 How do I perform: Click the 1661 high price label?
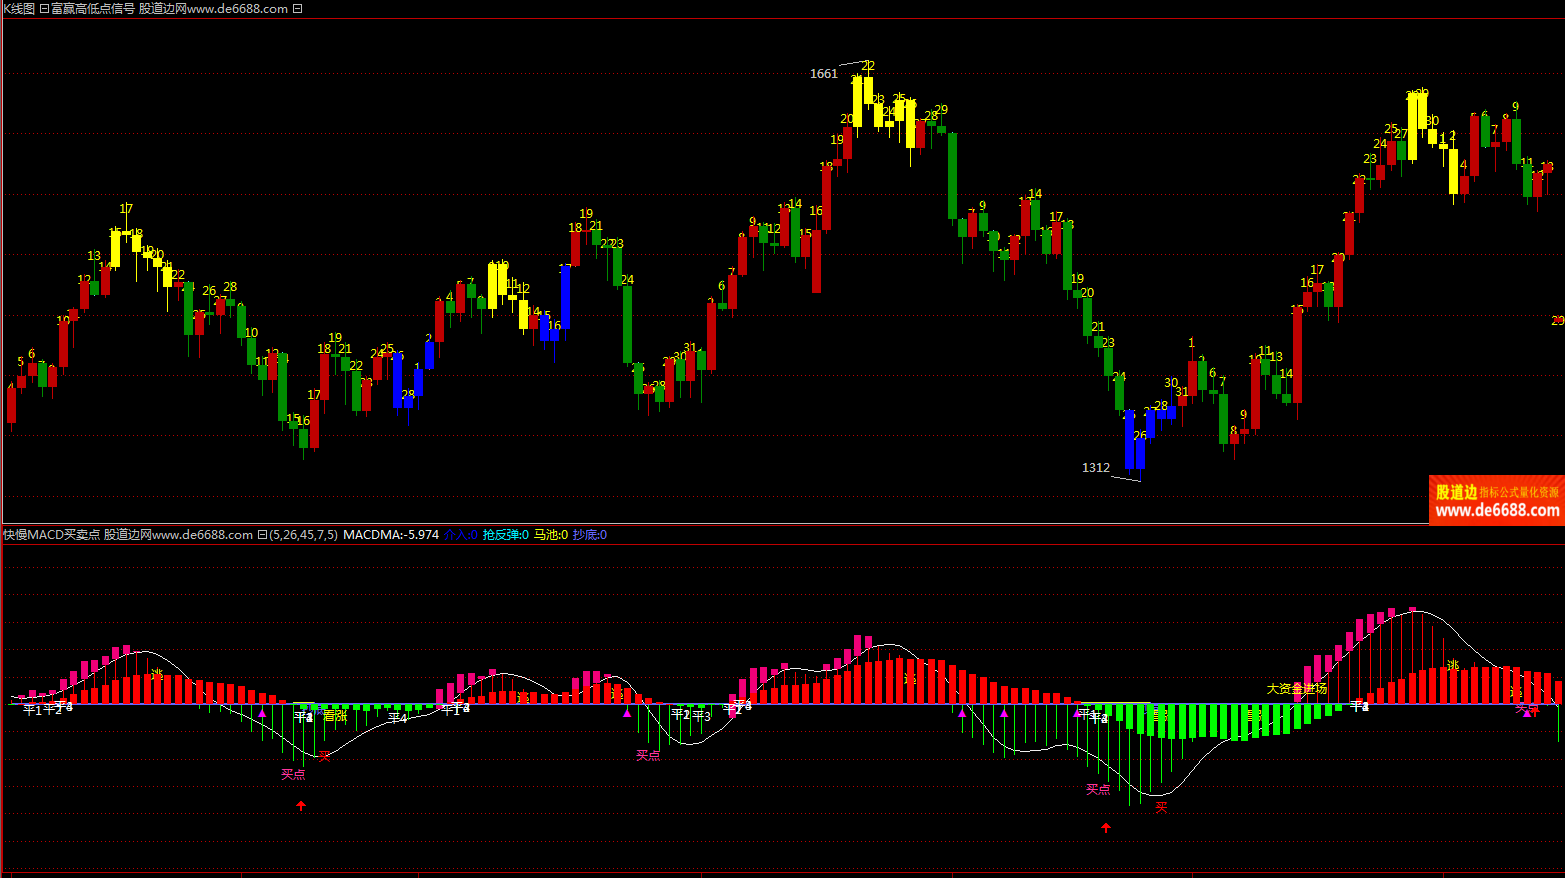(823, 74)
